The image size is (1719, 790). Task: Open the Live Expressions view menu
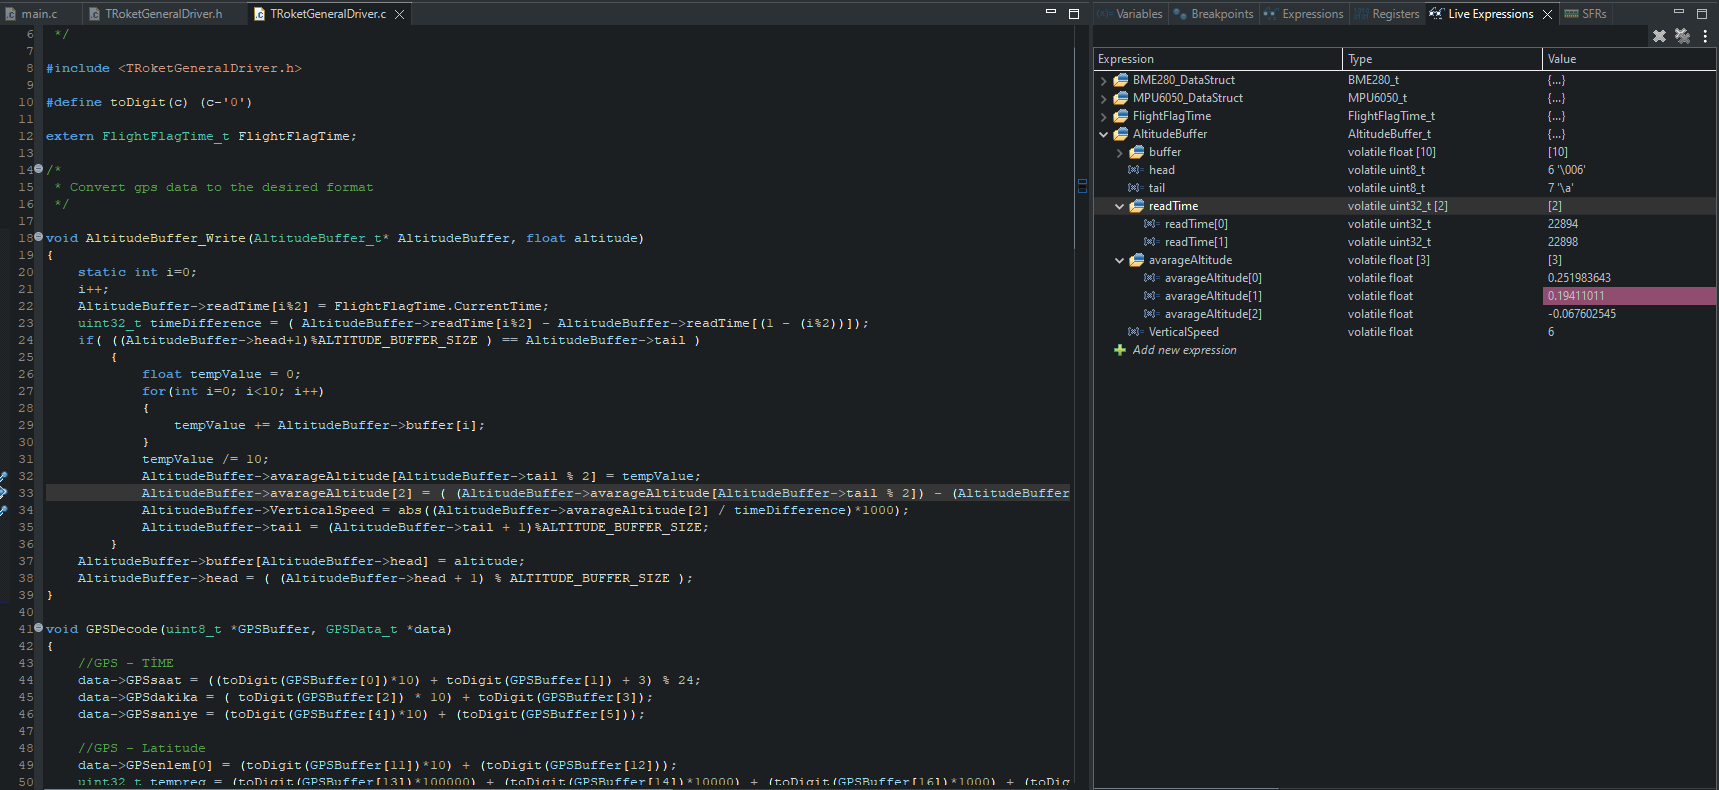pyautogui.click(x=1705, y=36)
